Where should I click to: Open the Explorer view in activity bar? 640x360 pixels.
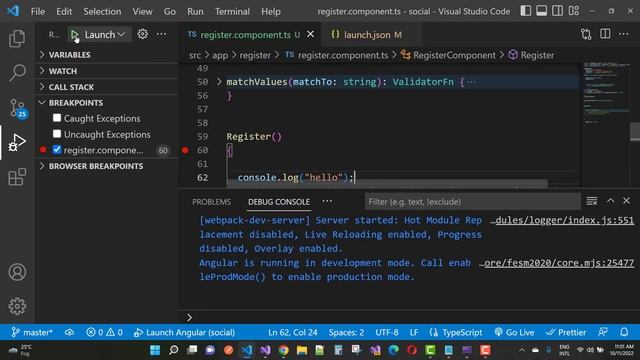(17, 38)
